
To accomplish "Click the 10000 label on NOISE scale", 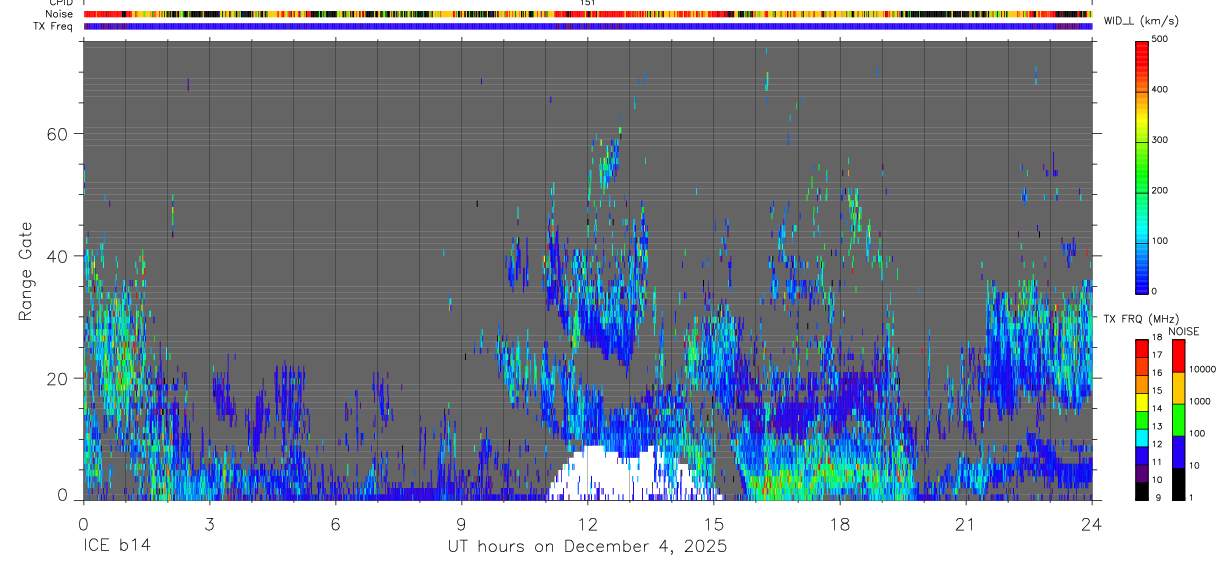I will (x=1203, y=369).
